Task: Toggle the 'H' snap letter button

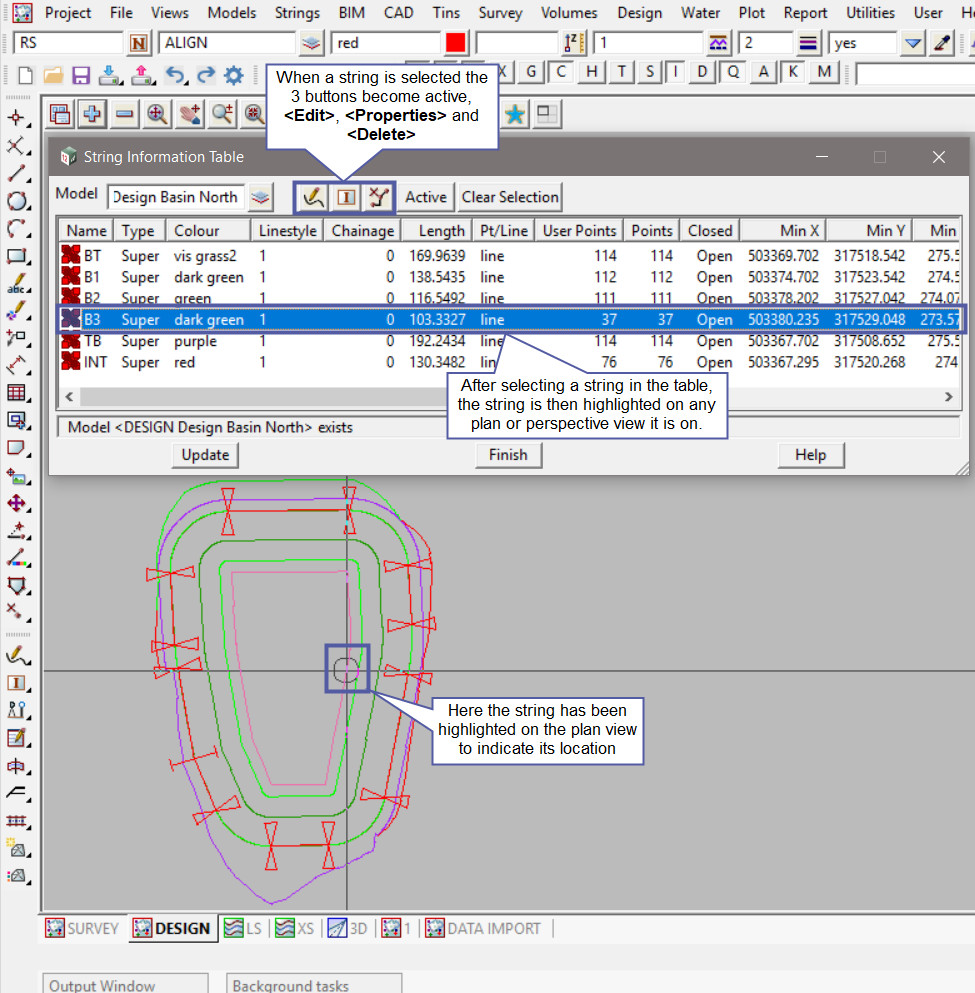Action: 593,72
